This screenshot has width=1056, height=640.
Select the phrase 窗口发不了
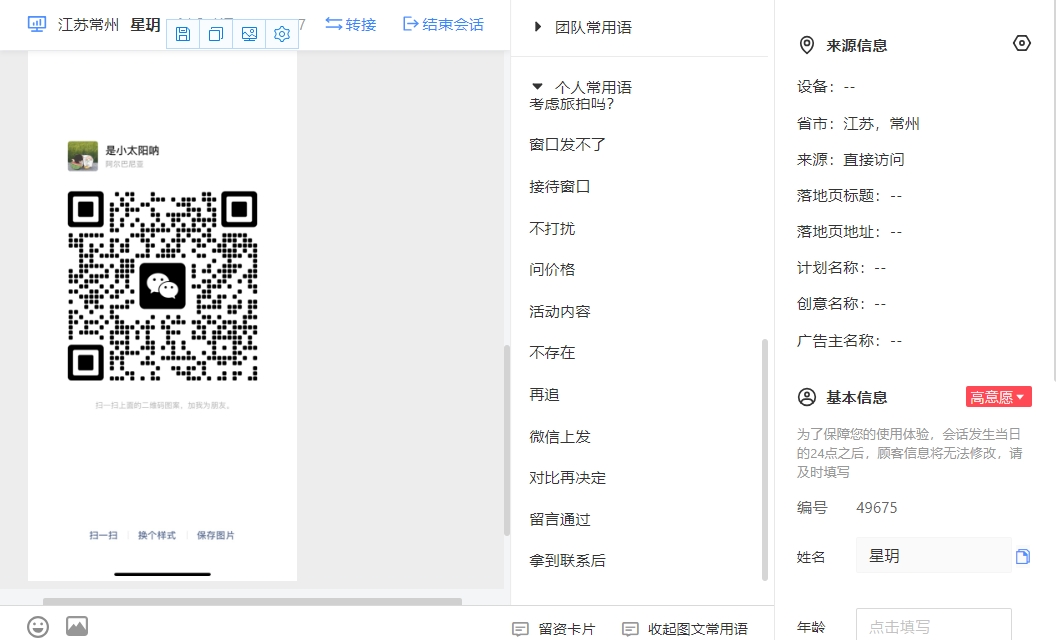567,144
